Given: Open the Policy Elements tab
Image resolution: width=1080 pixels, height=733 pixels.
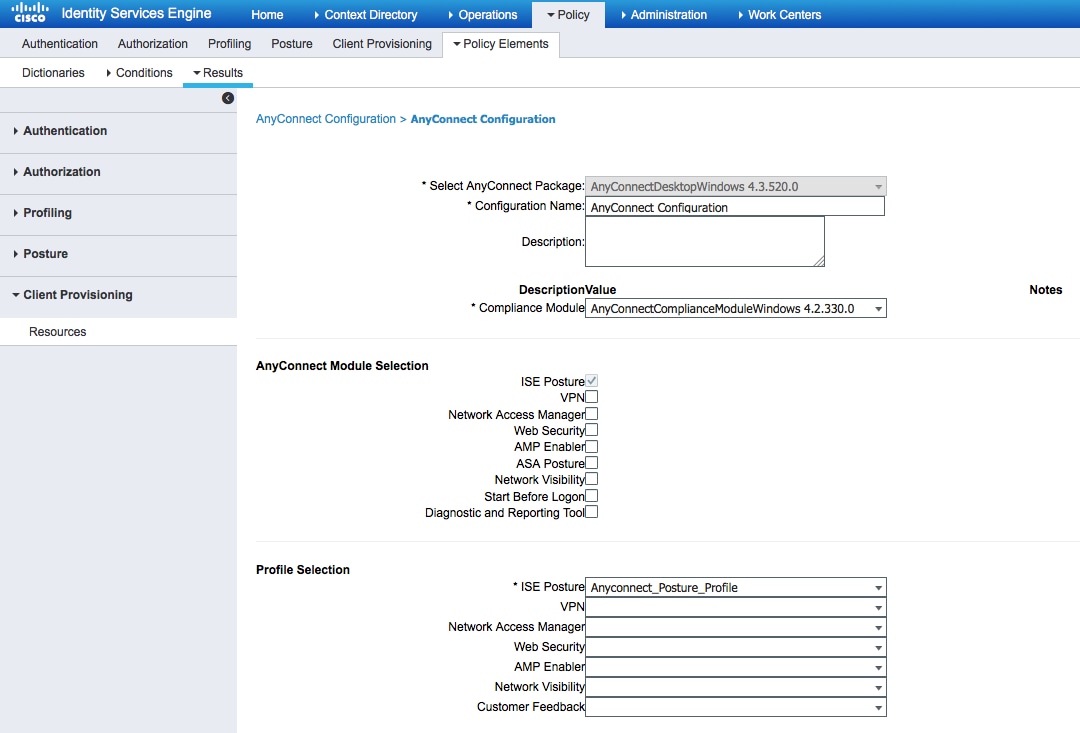Looking at the screenshot, I should click(501, 43).
